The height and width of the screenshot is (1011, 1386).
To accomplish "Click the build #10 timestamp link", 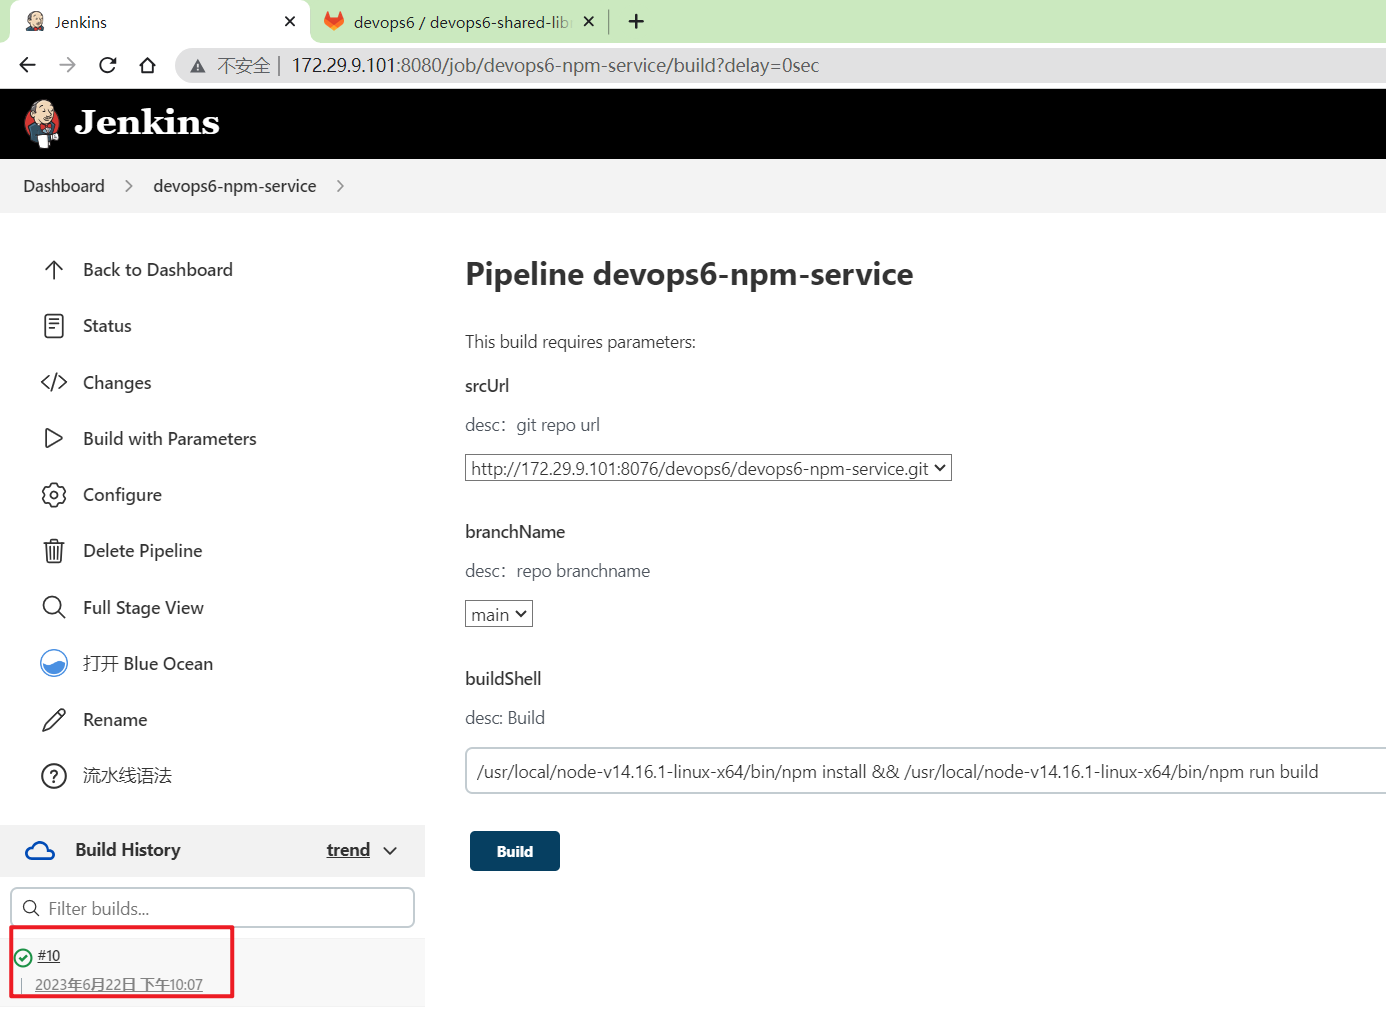I will (x=119, y=985).
